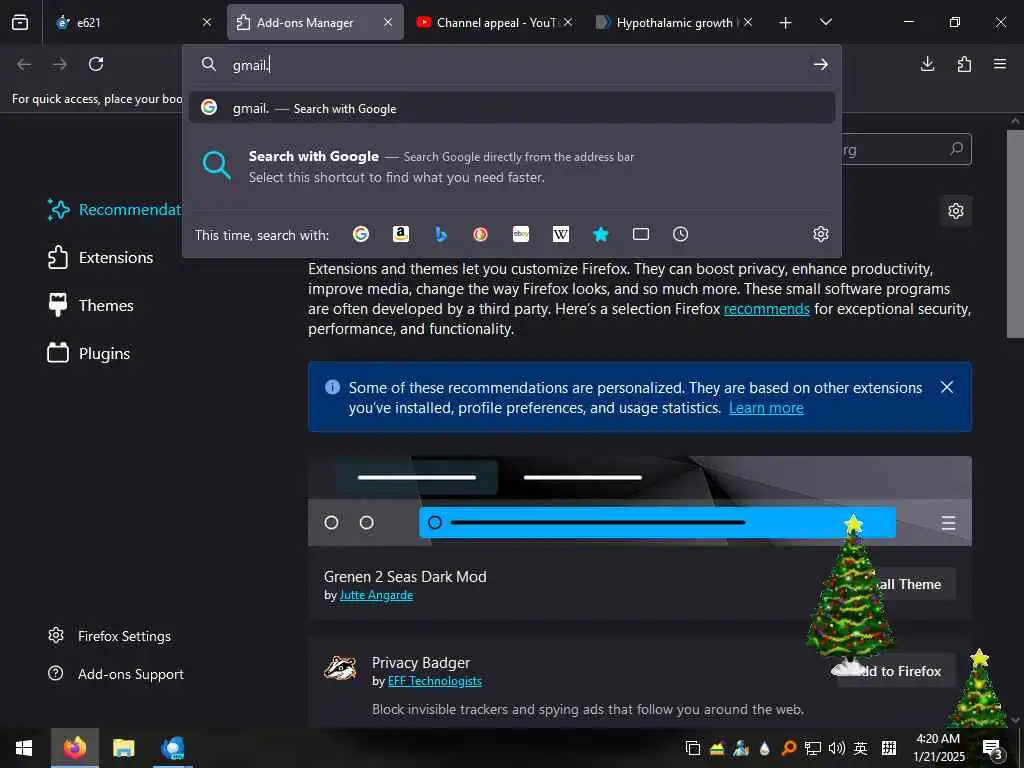Close the Add-ons Manager tab

tap(388, 22)
